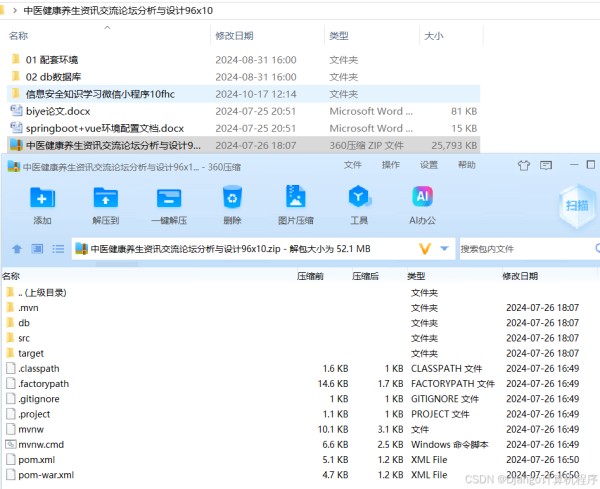Click the archive path address field
The image size is (600, 489).
pyautogui.click(x=263, y=249)
